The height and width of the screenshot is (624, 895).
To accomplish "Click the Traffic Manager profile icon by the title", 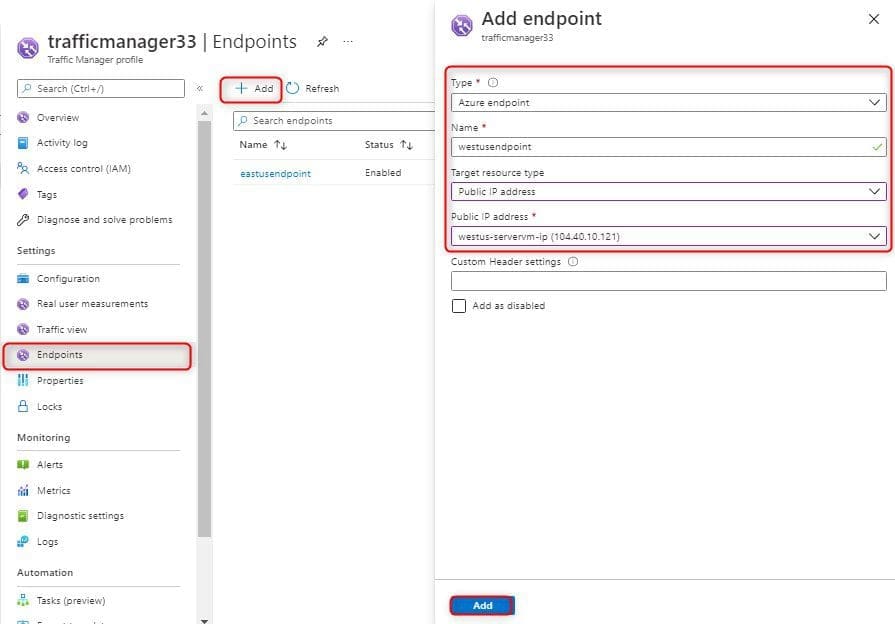I will [28, 49].
